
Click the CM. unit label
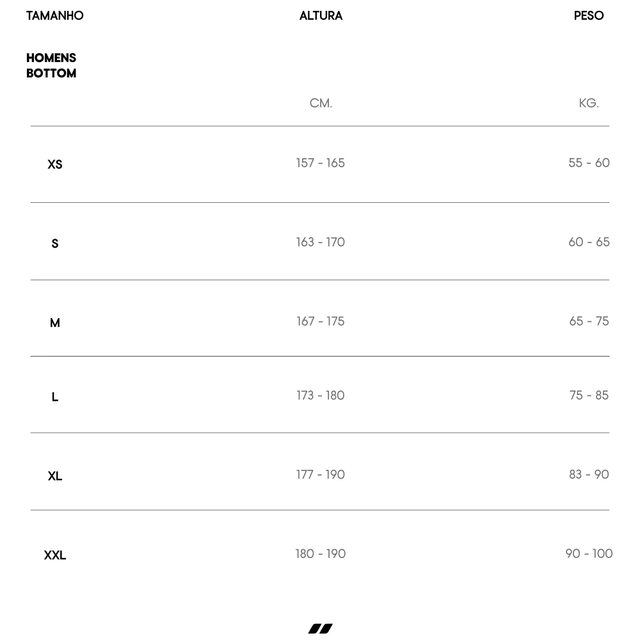(x=321, y=103)
